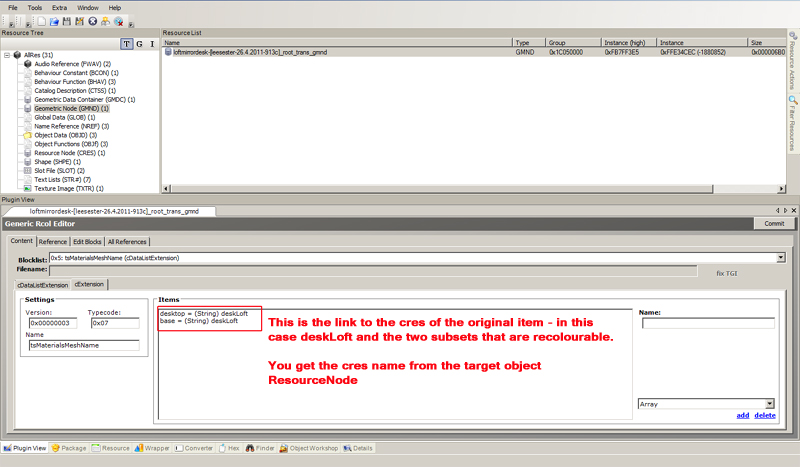
Task: Collapse the AllRes tree node
Action: 7,55
